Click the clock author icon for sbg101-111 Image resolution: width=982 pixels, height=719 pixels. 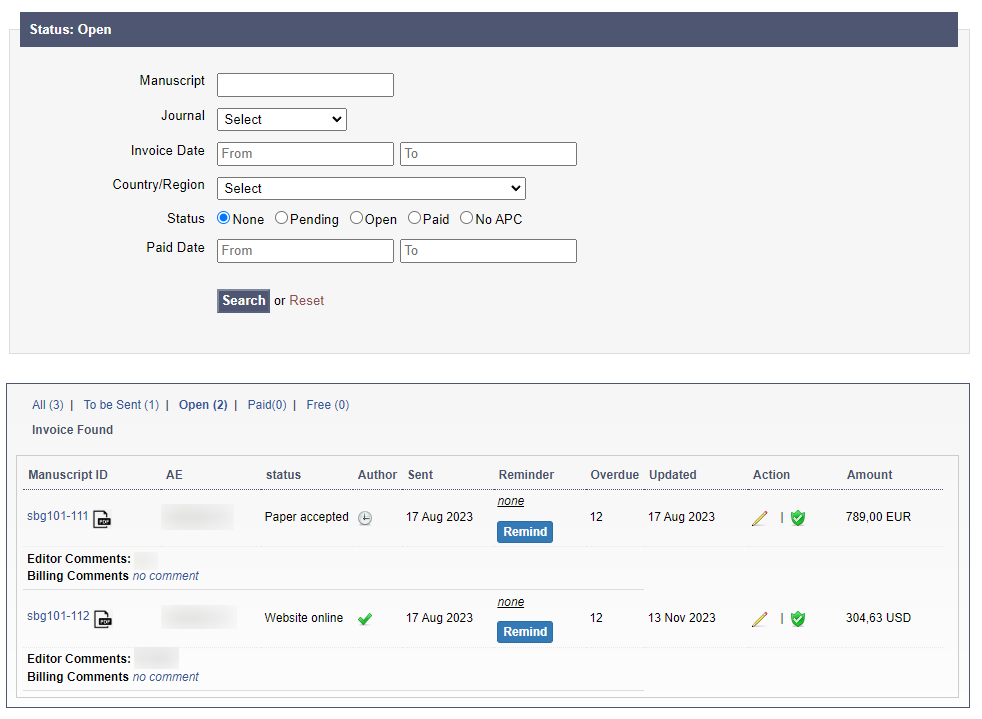[x=365, y=518]
